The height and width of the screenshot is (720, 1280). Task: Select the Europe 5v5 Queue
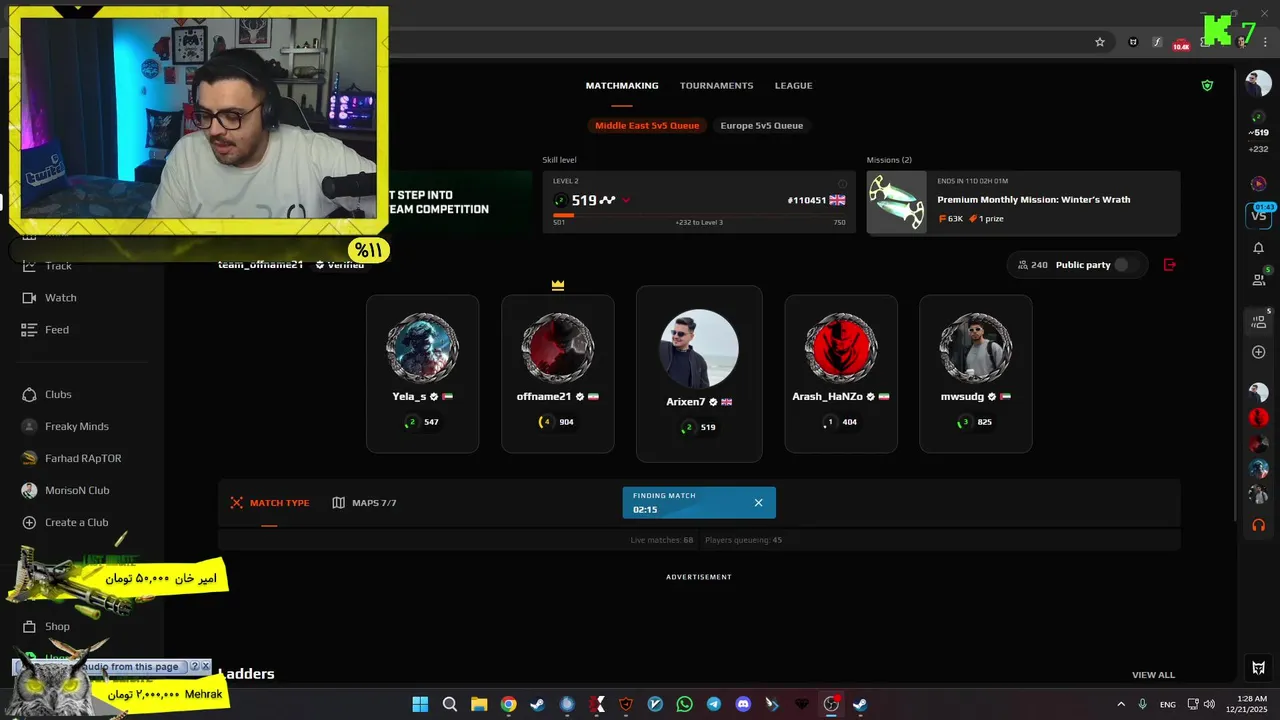click(x=762, y=126)
